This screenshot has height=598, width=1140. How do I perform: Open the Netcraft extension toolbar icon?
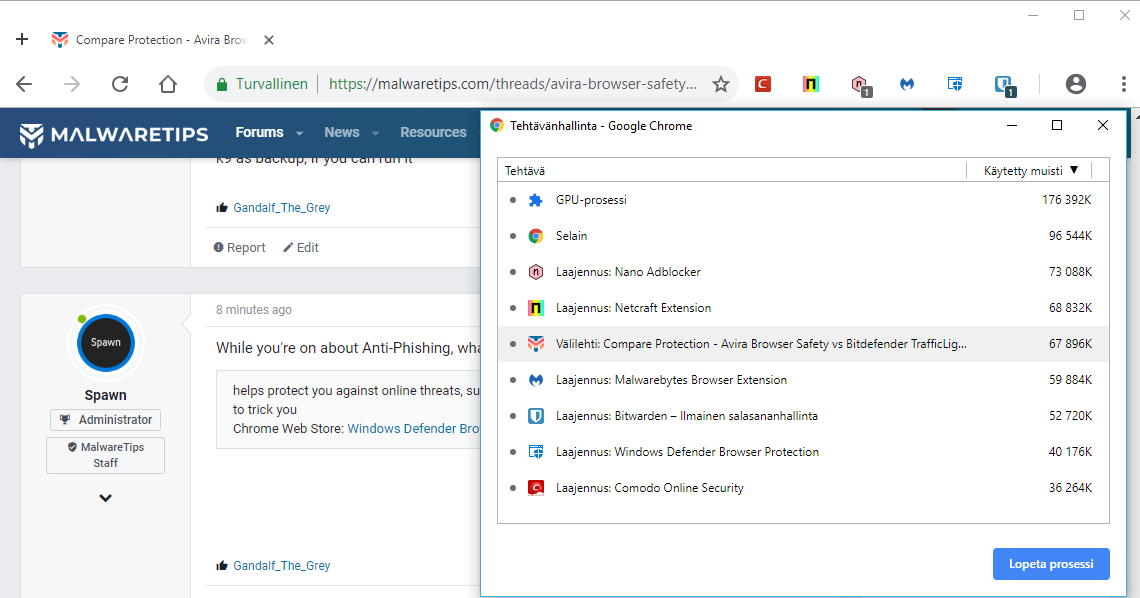tap(811, 84)
